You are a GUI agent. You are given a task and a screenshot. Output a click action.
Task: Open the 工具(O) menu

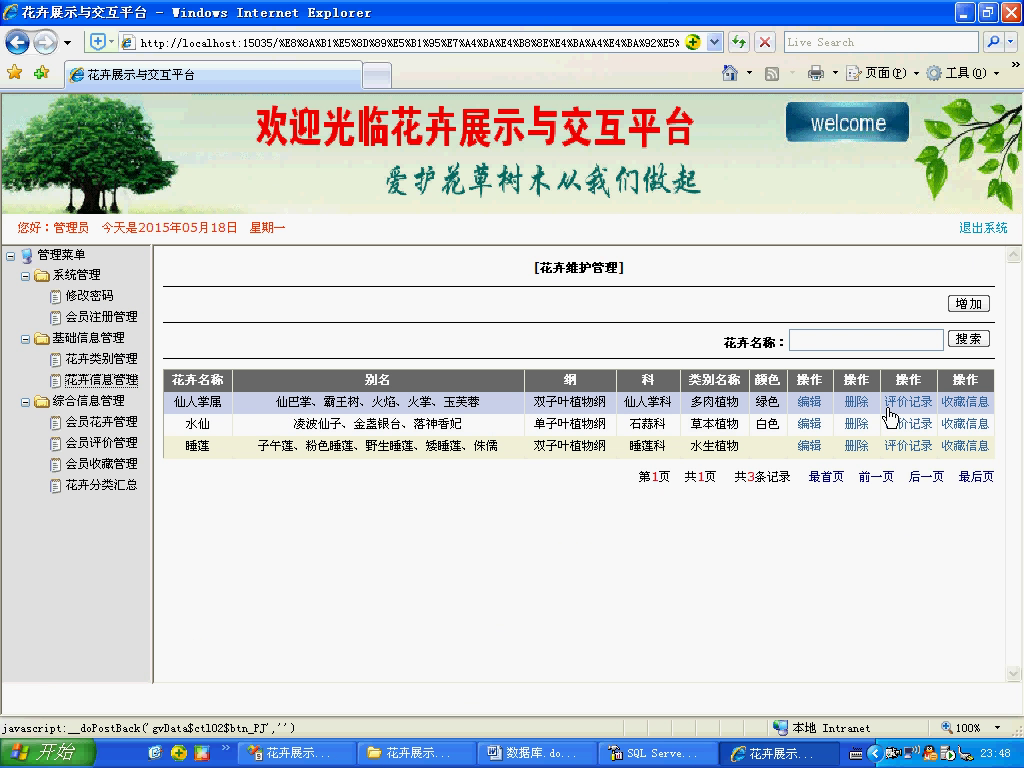(x=963, y=73)
